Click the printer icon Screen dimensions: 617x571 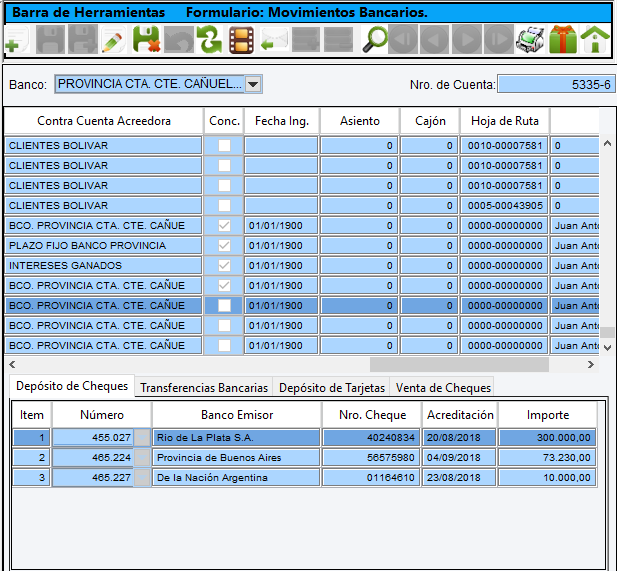click(530, 40)
